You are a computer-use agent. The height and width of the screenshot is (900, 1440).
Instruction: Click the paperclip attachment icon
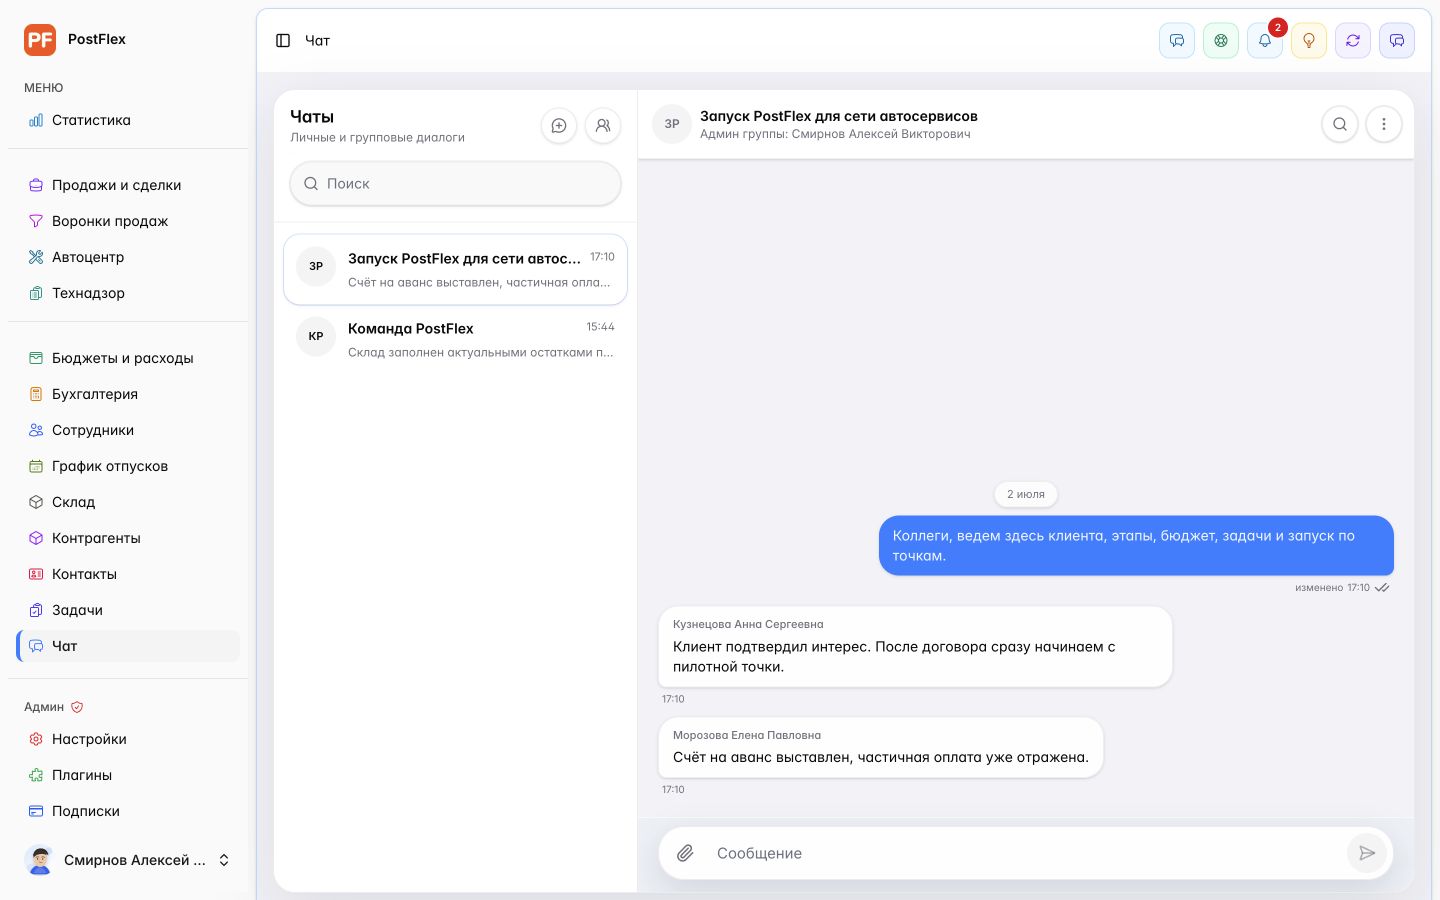pos(685,853)
